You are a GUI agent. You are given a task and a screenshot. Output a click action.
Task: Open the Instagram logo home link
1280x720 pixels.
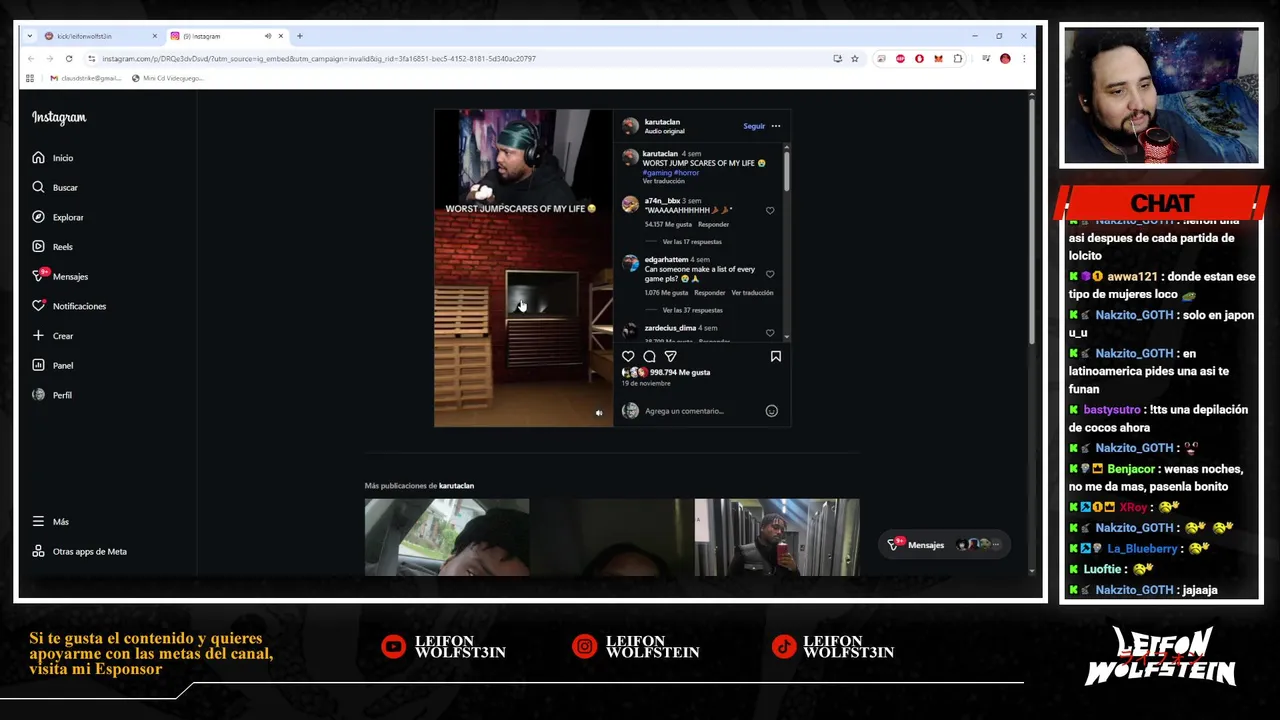click(x=59, y=118)
